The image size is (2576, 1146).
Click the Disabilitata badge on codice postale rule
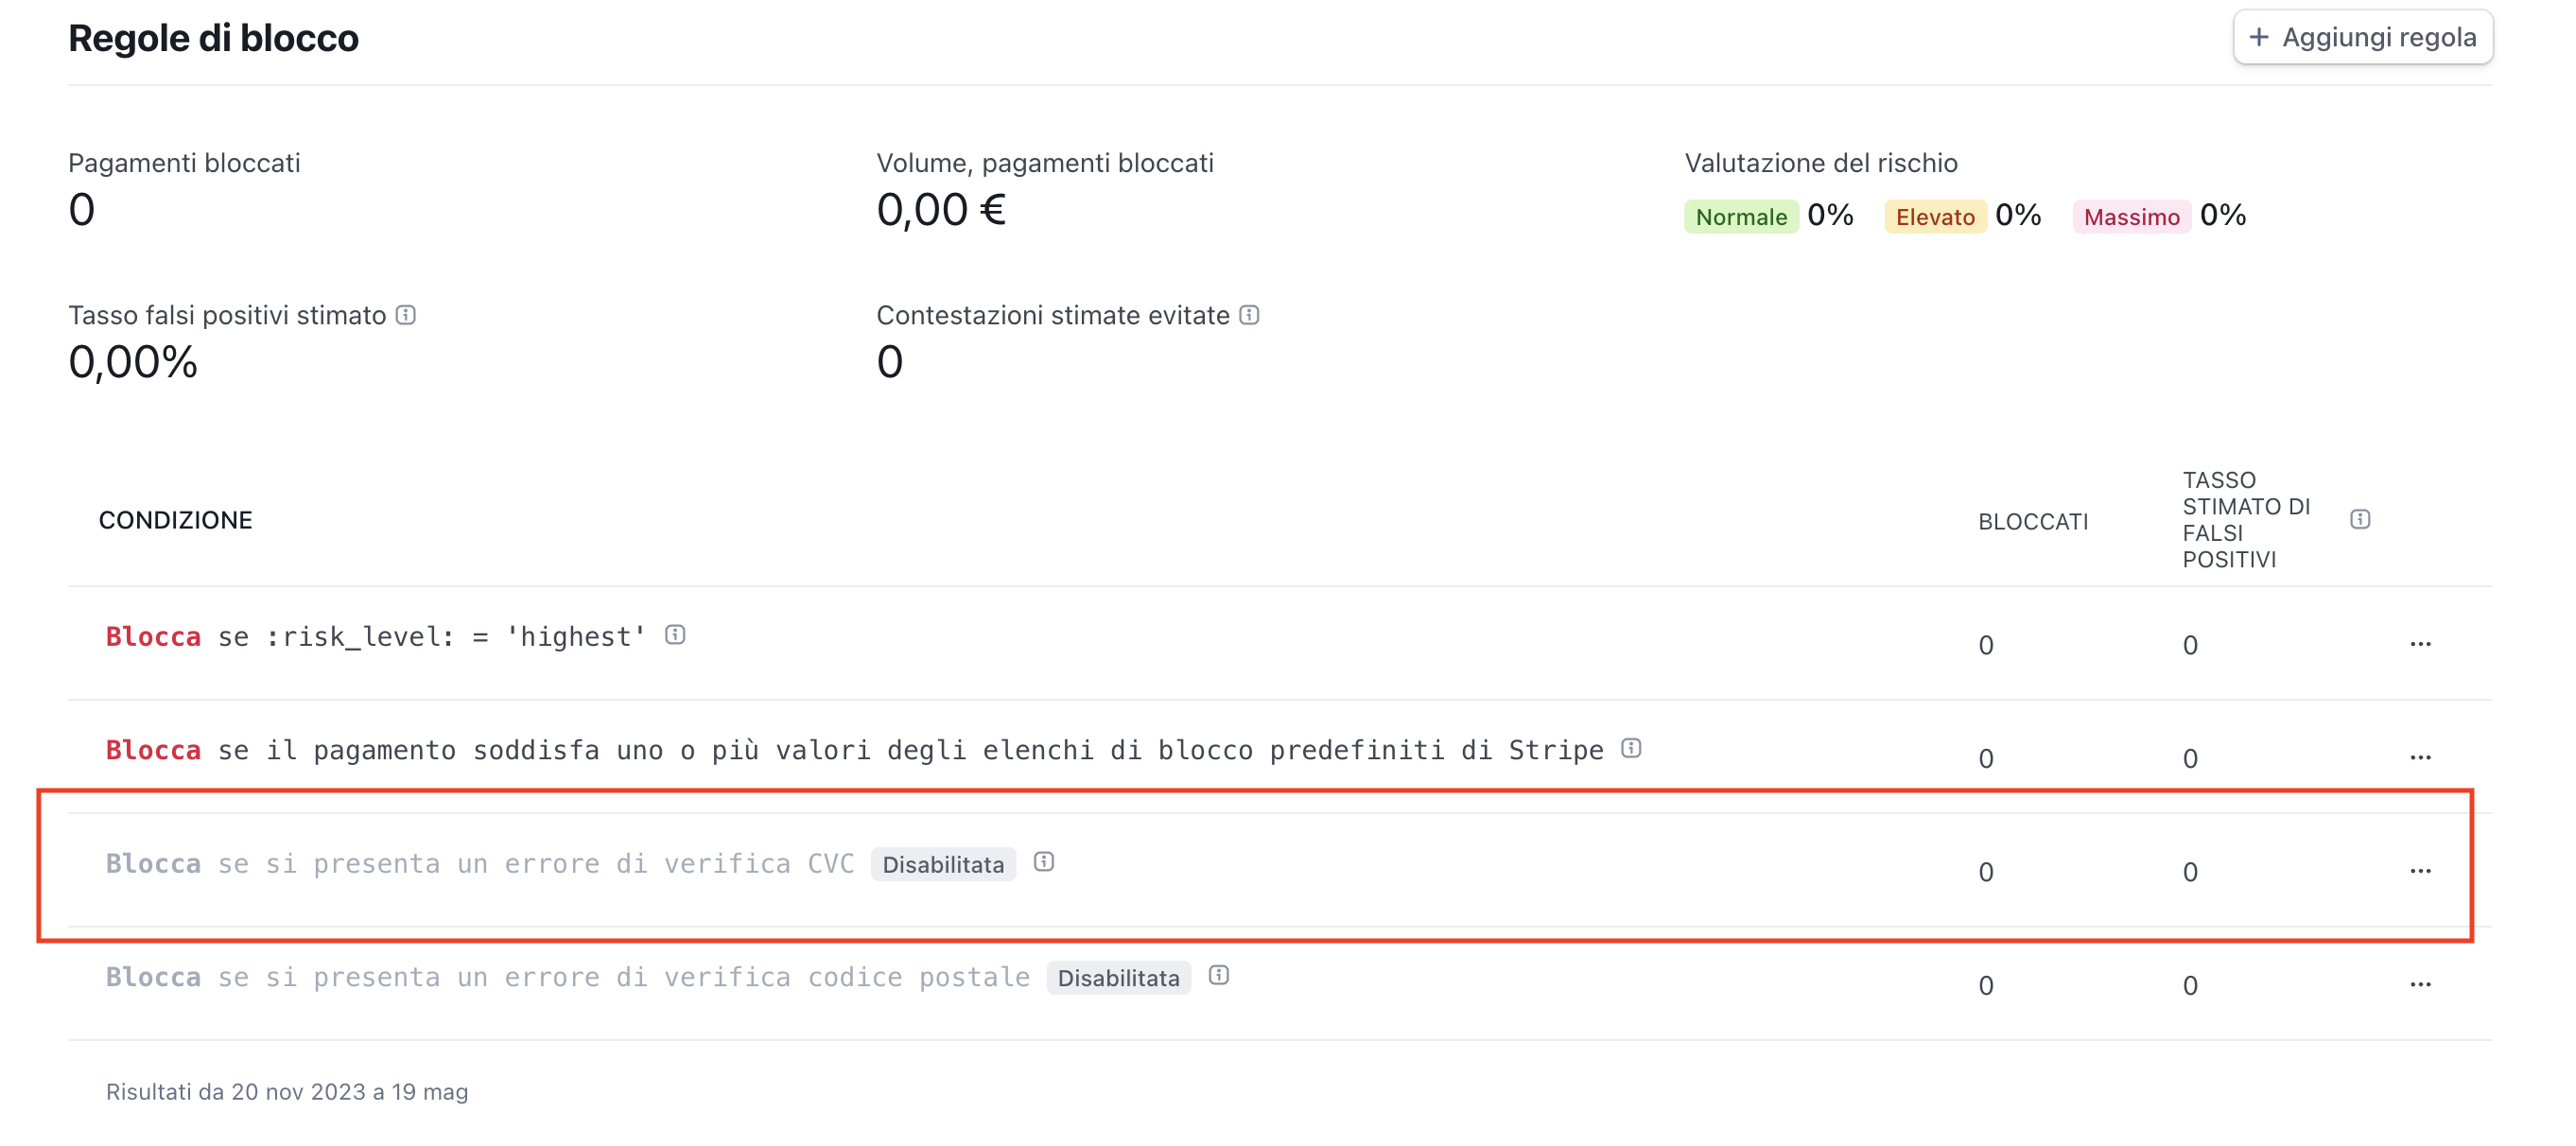tap(1118, 978)
